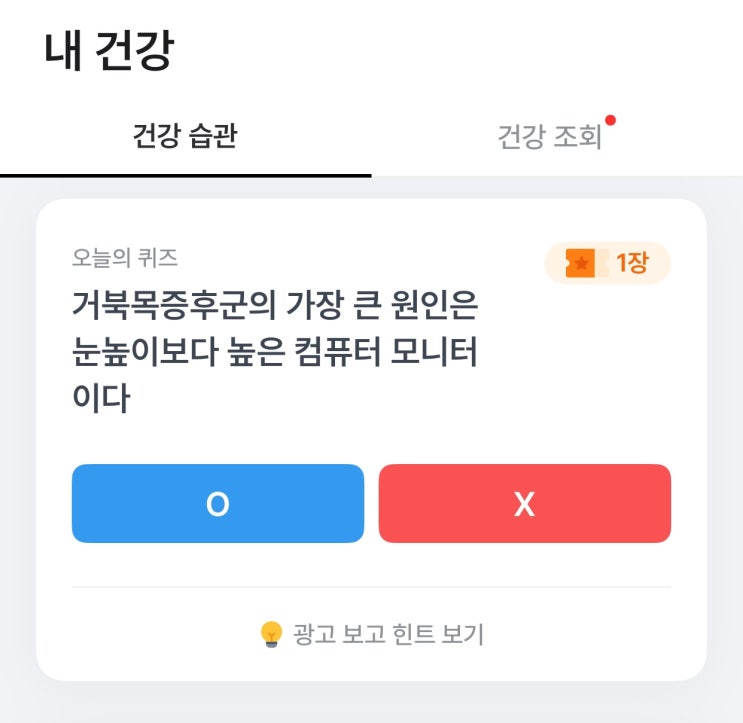Viewport: 743px width, 723px height.
Task: Open the 광고 보고 힌트 보기 link
Action: click(x=388, y=634)
